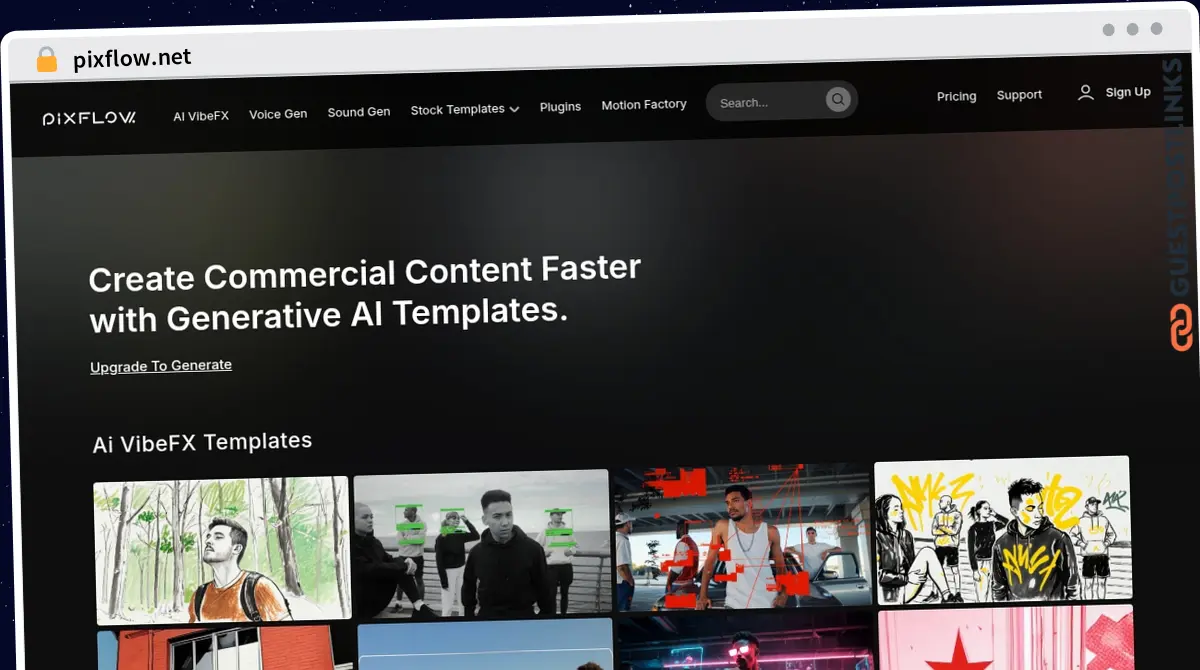Open the red glitch pixel template thumbnail

[x=743, y=537]
